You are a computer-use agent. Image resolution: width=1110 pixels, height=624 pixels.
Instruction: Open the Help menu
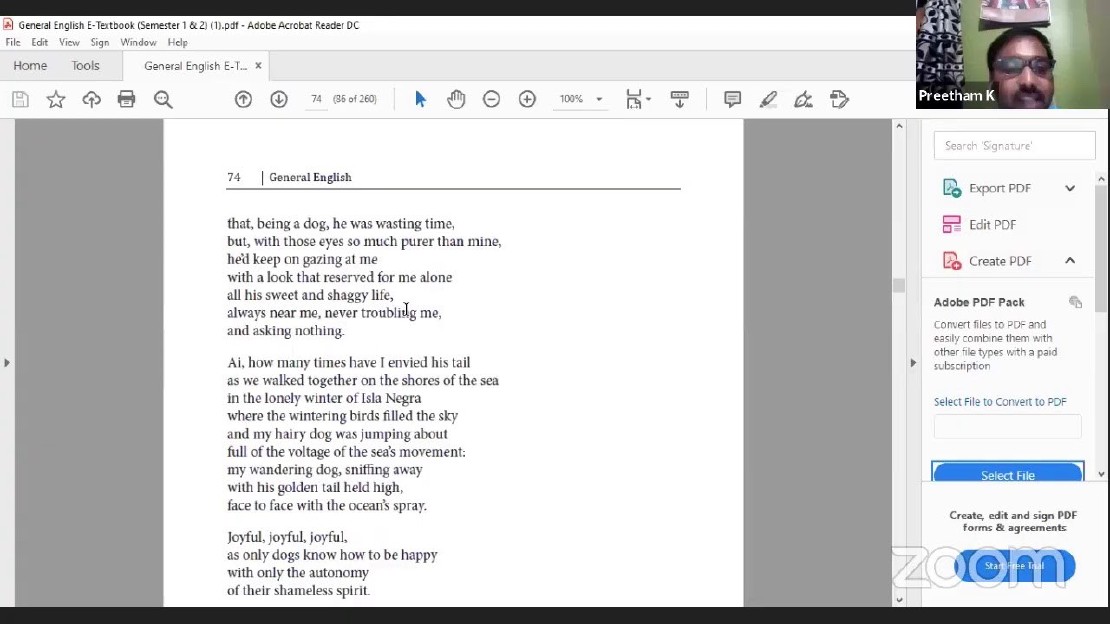click(178, 42)
